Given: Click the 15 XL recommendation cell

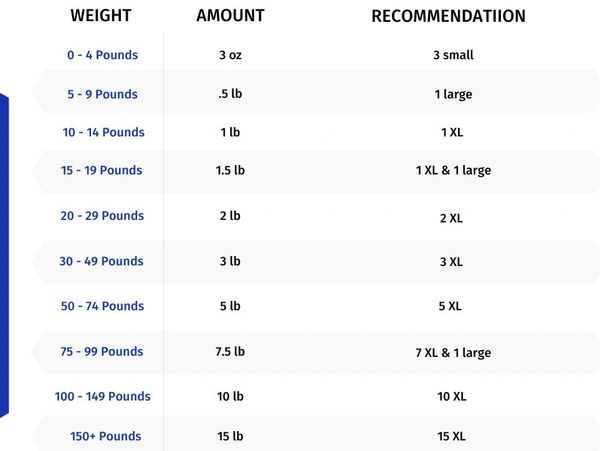Looking at the screenshot, I should [452, 436].
